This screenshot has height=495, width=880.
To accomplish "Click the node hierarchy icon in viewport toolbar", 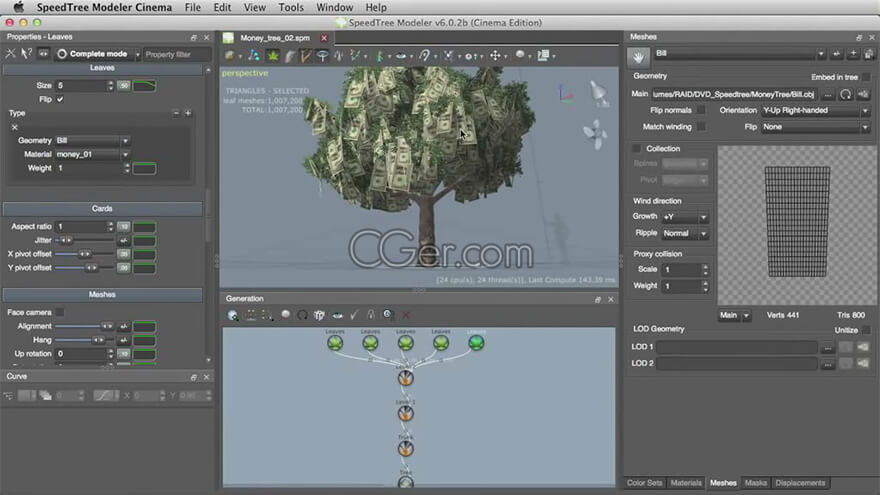I will (254, 56).
